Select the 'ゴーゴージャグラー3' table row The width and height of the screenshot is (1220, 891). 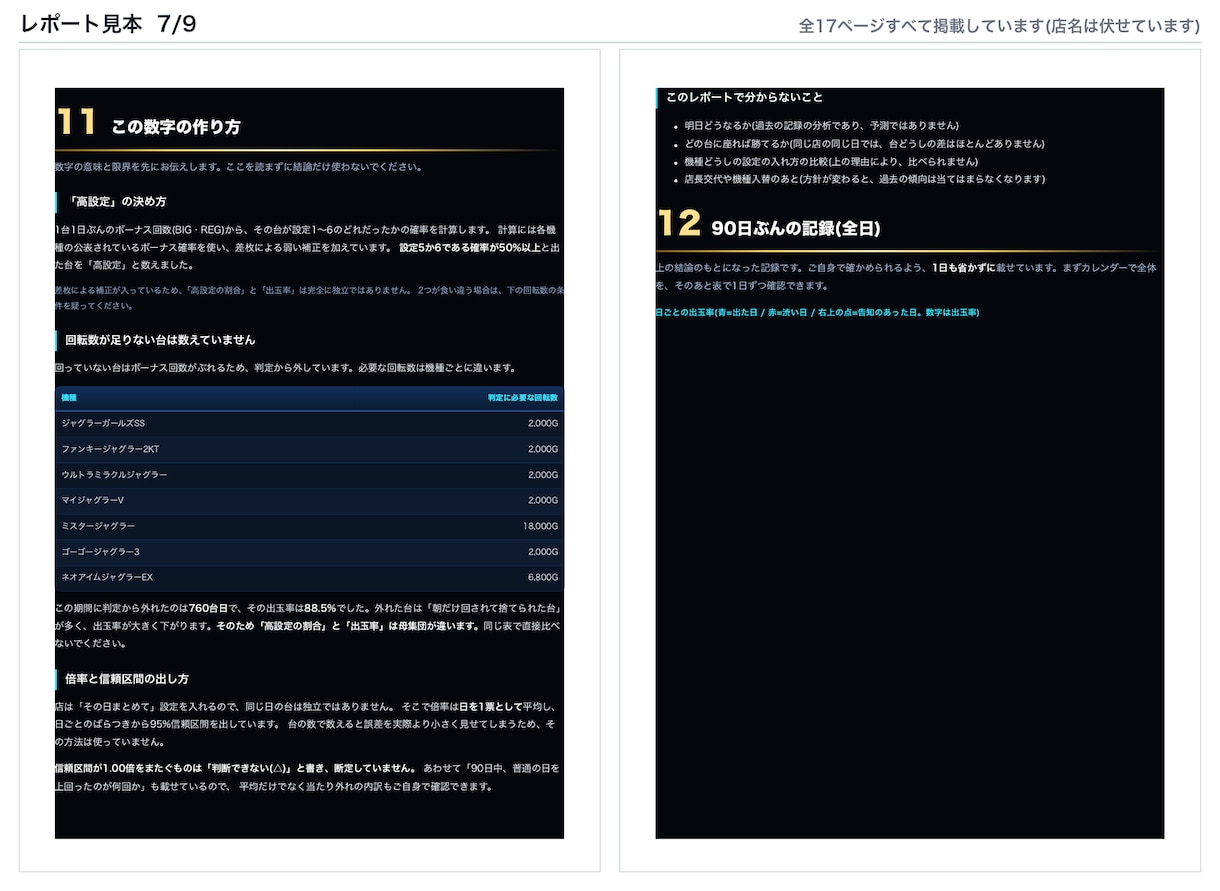(x=309, y=552)
